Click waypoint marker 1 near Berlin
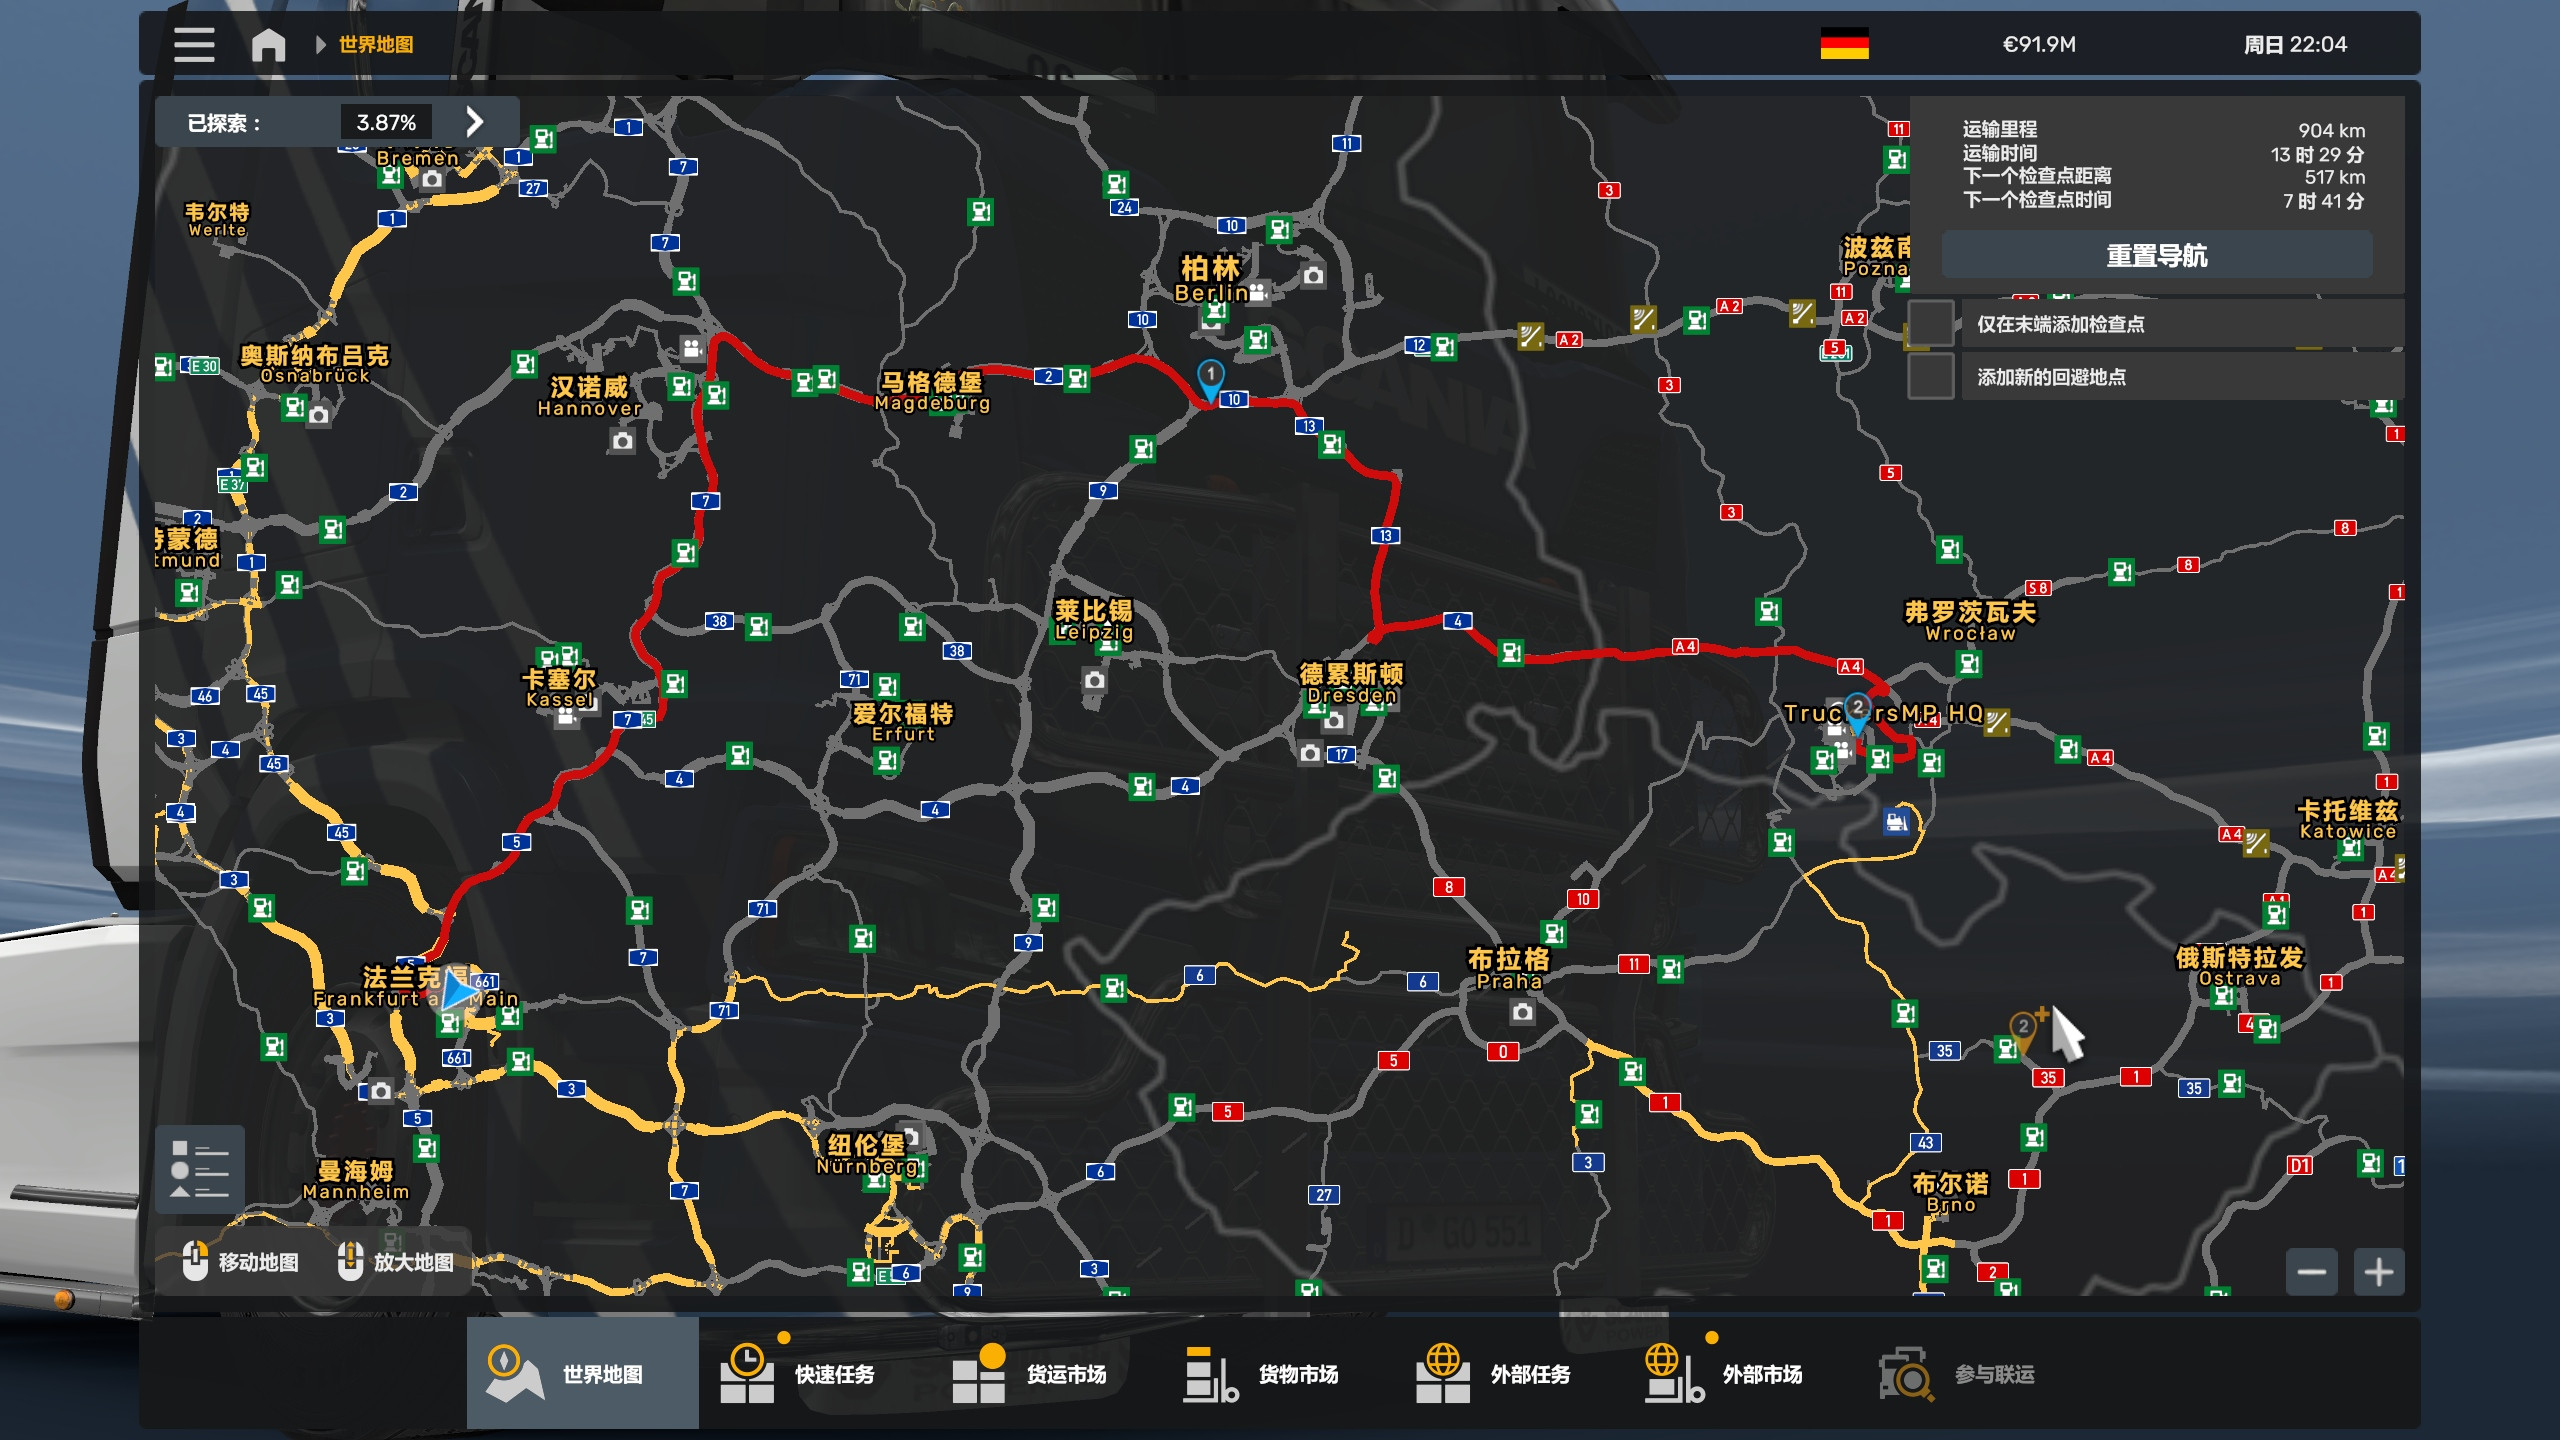 1210,380
